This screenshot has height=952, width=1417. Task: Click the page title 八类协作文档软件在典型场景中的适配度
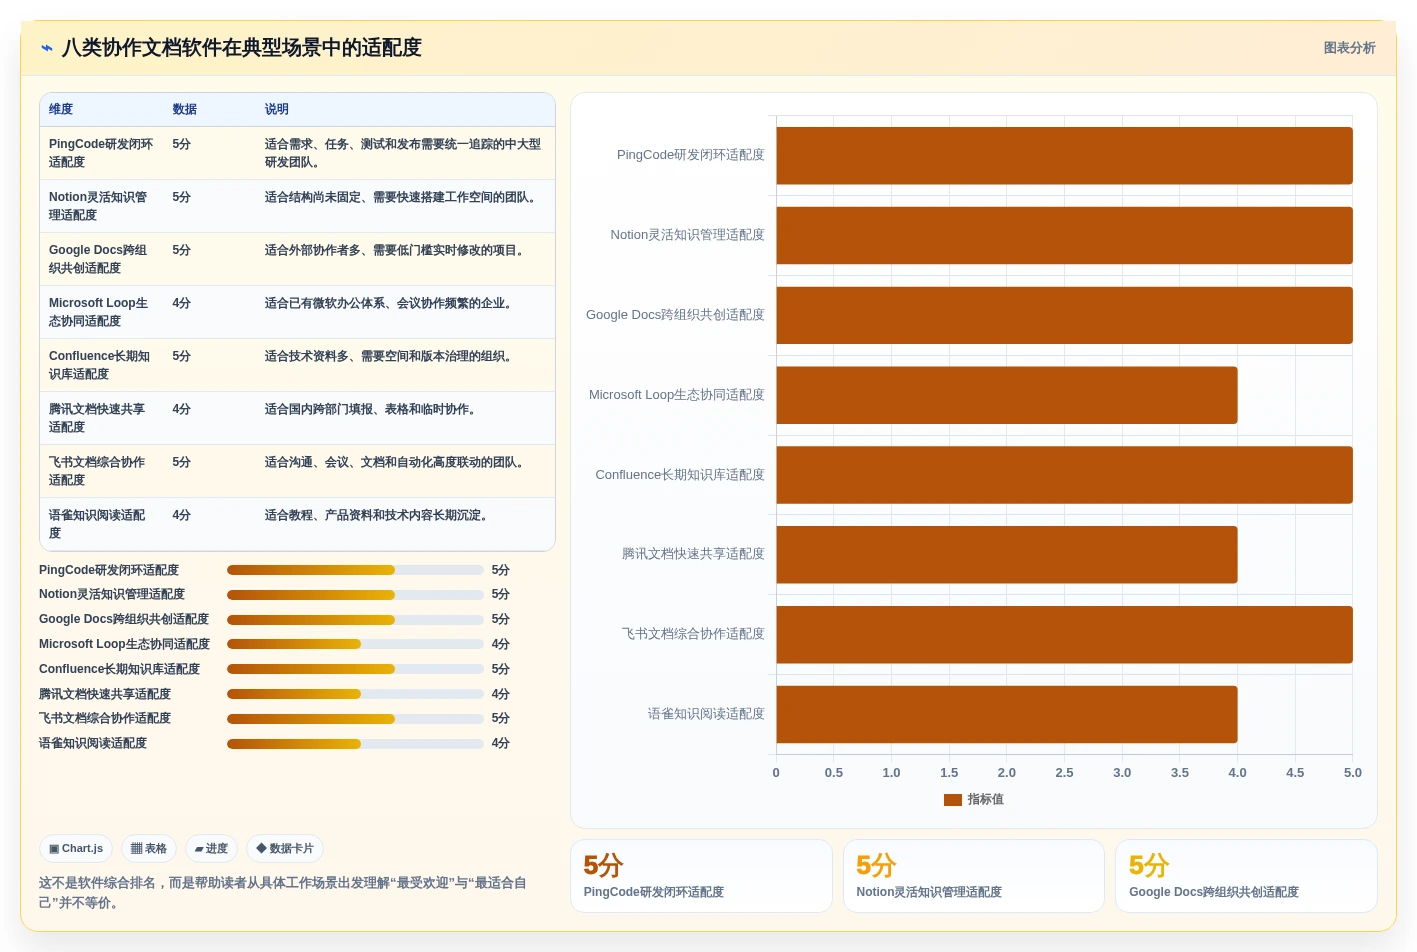pyautogui.click(x=242, y=48)
